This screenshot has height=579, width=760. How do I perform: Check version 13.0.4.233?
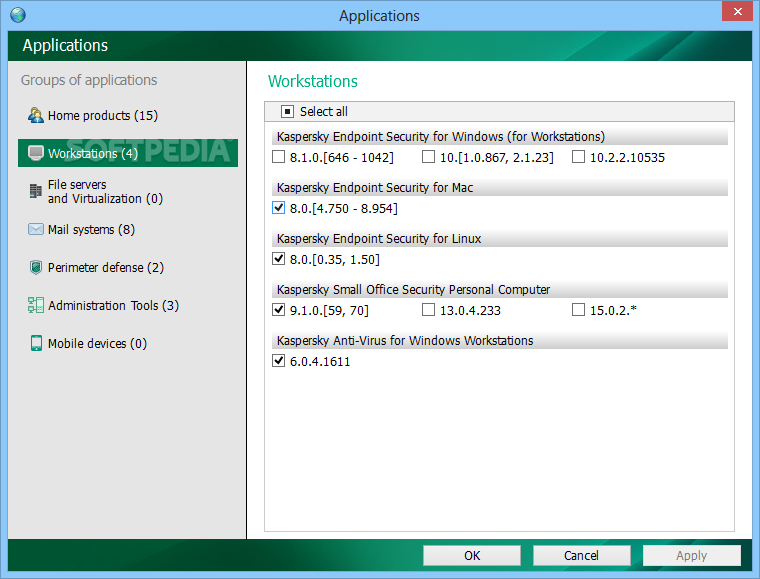click(428, 310)
